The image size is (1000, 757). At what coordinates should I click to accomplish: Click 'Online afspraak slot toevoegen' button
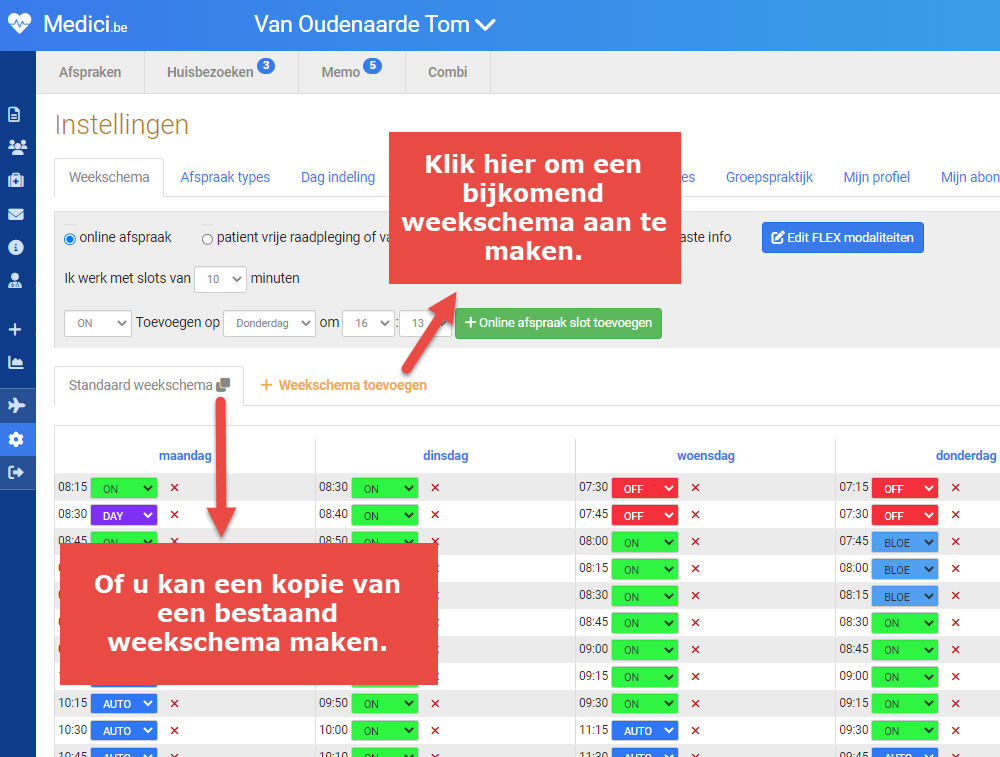[x=558, y=323]
